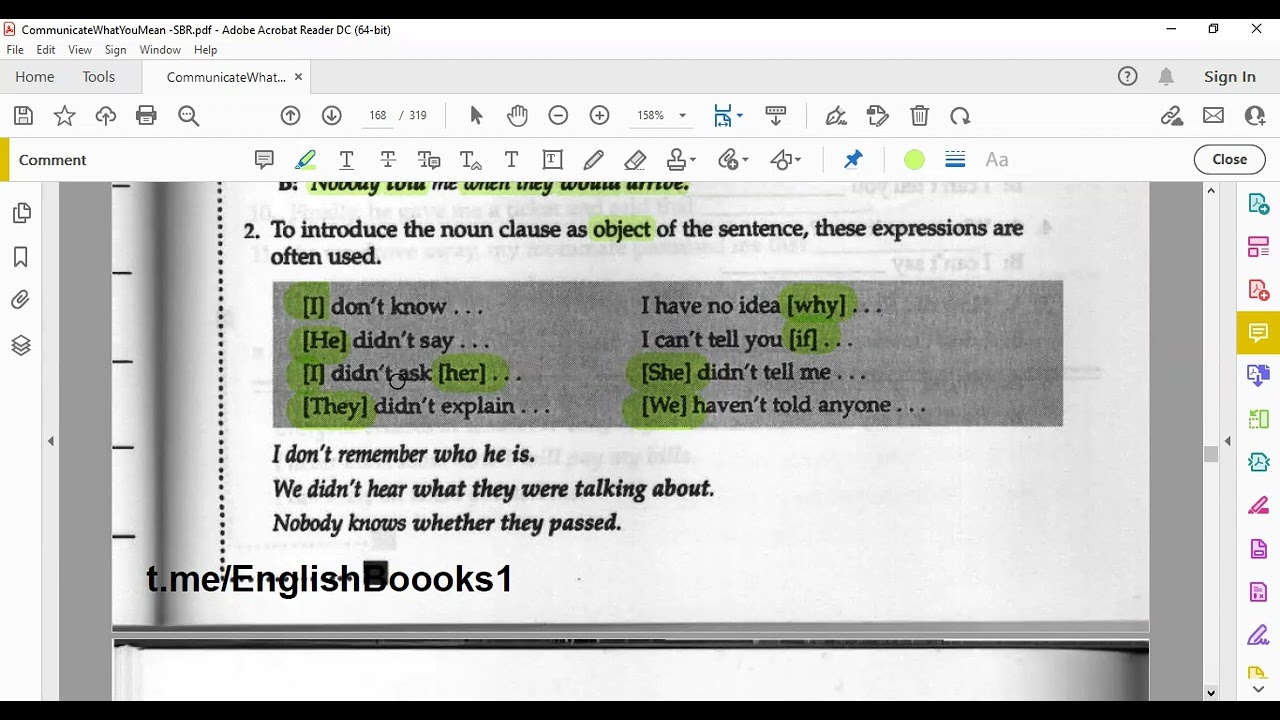Click vertical scrollbar up arrow
Screen dimensions: 1280x720
coord(1211,190)
